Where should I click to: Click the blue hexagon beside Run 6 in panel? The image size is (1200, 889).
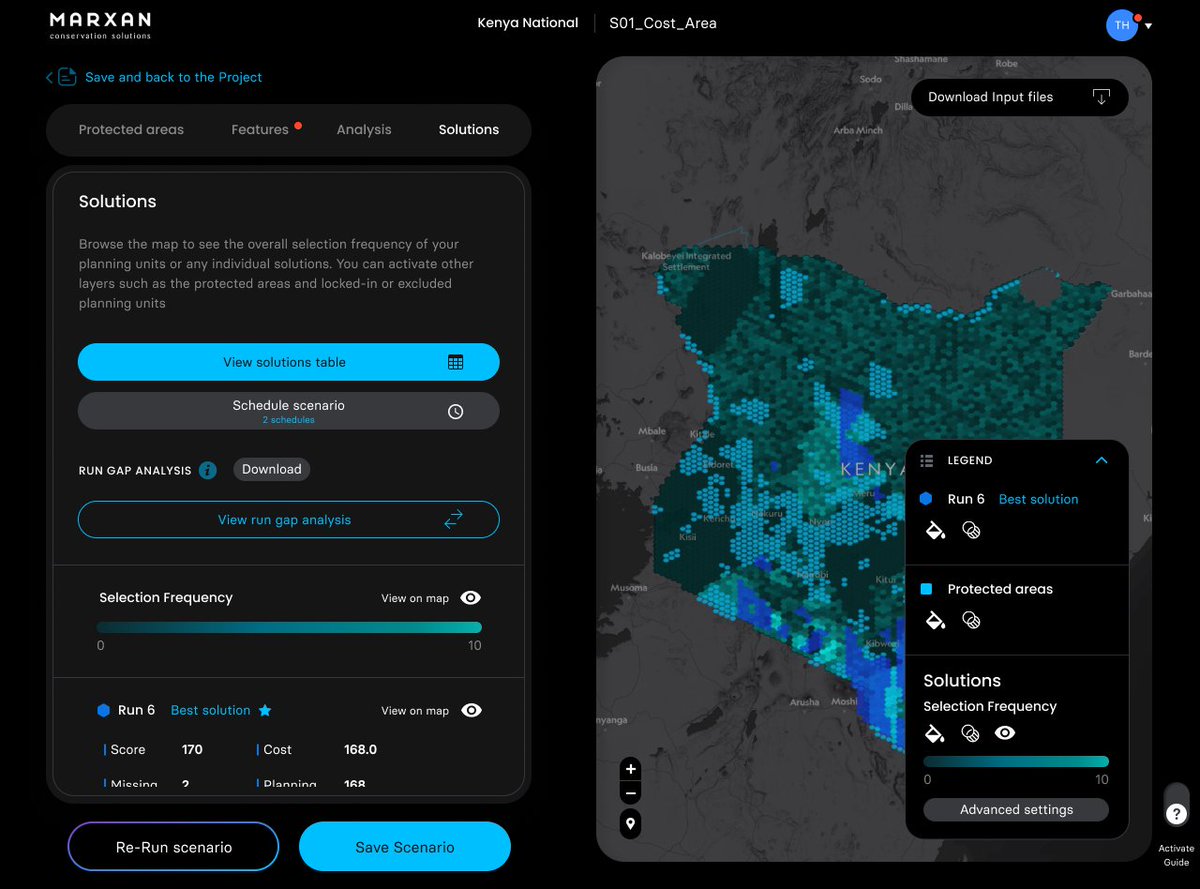[103, 710]
